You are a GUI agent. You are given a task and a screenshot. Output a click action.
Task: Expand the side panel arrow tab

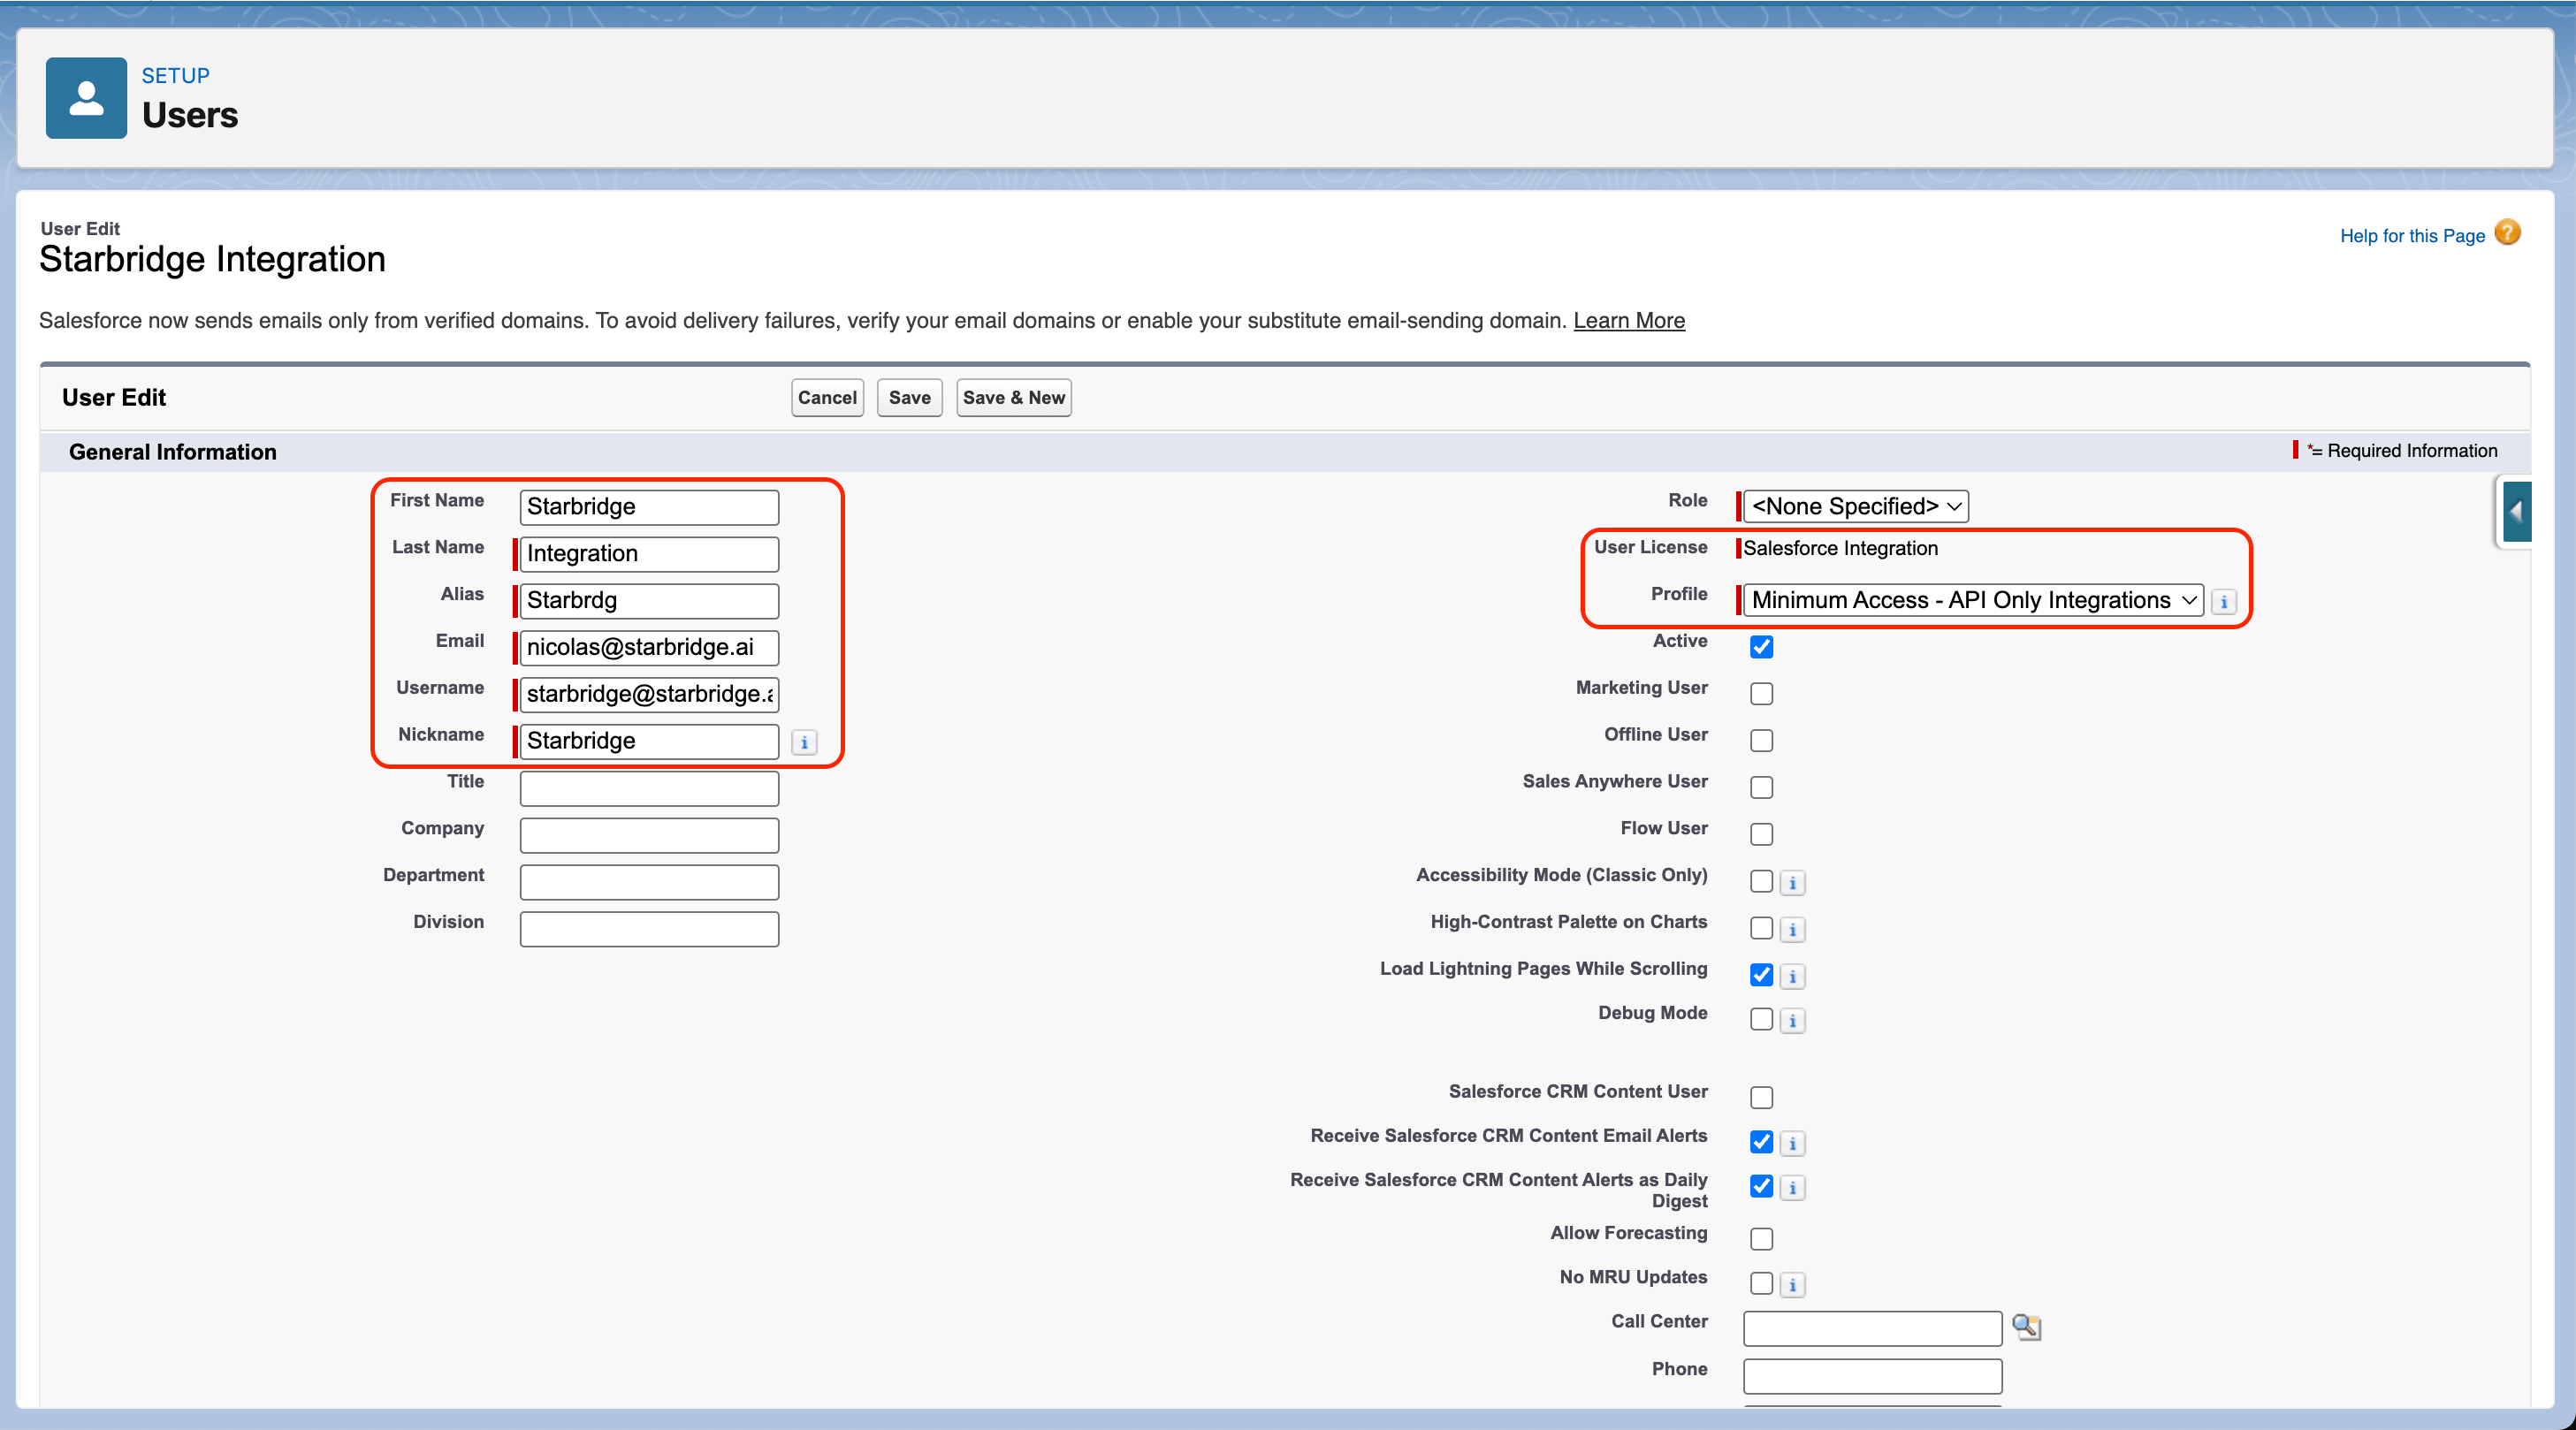click(x=2516, y=511)
